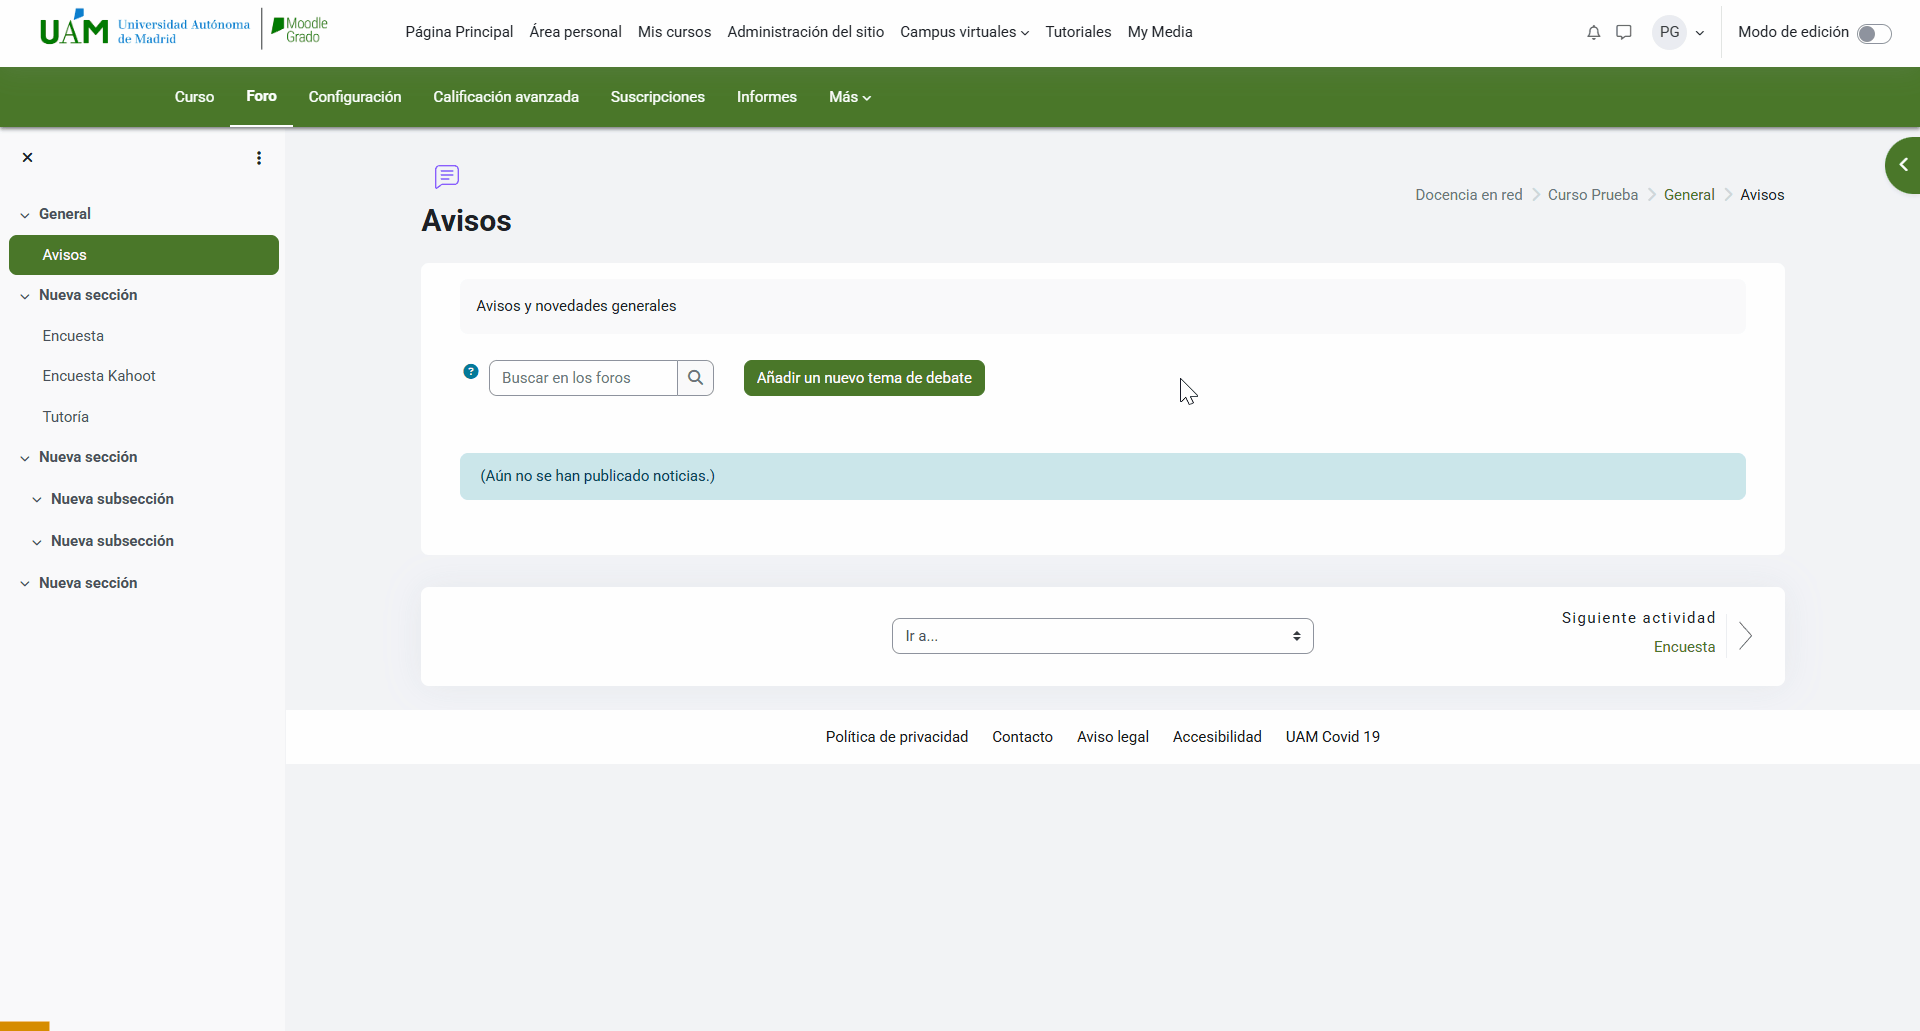Viewport: 1920px width, 1031px height.
Task: Click the Buscar en los foros field
Action: pyautogui.click(x=583, y=378)
